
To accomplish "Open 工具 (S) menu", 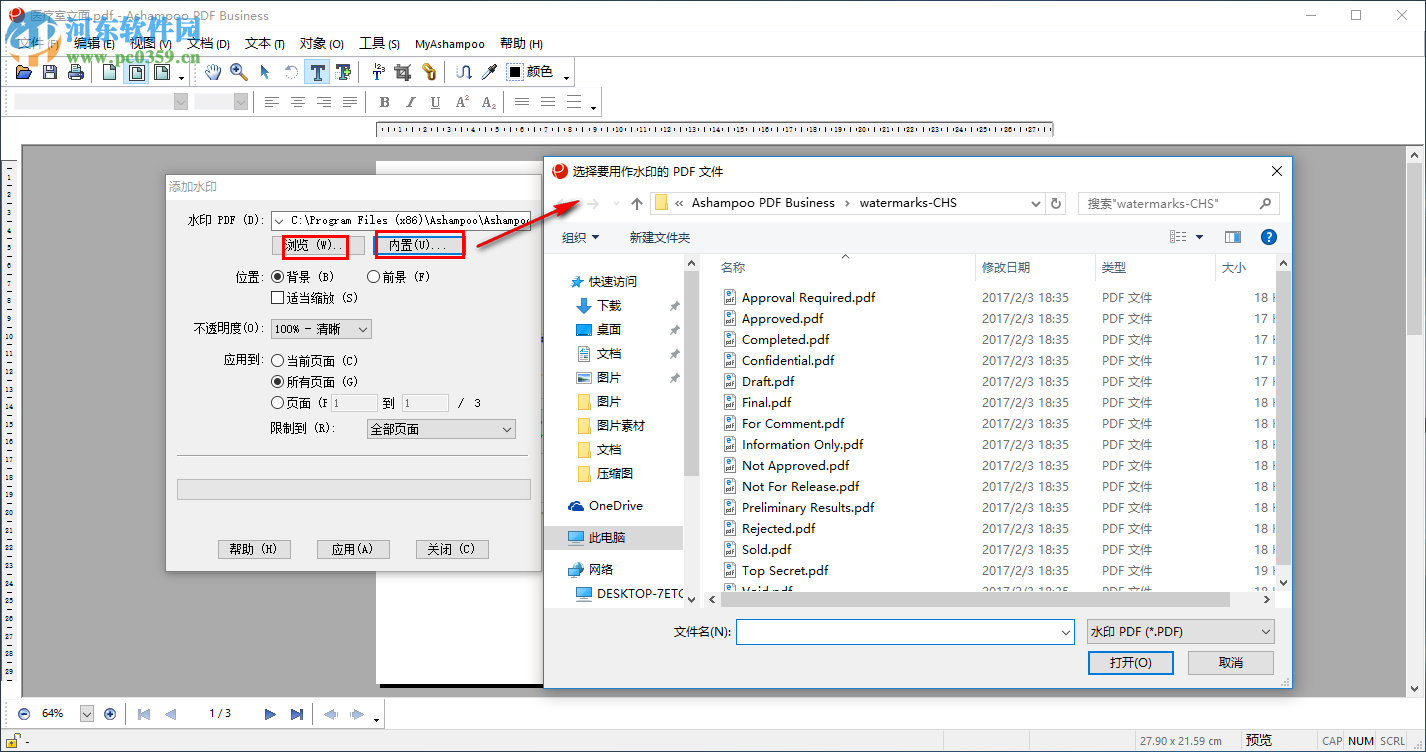I will point(380,44).
